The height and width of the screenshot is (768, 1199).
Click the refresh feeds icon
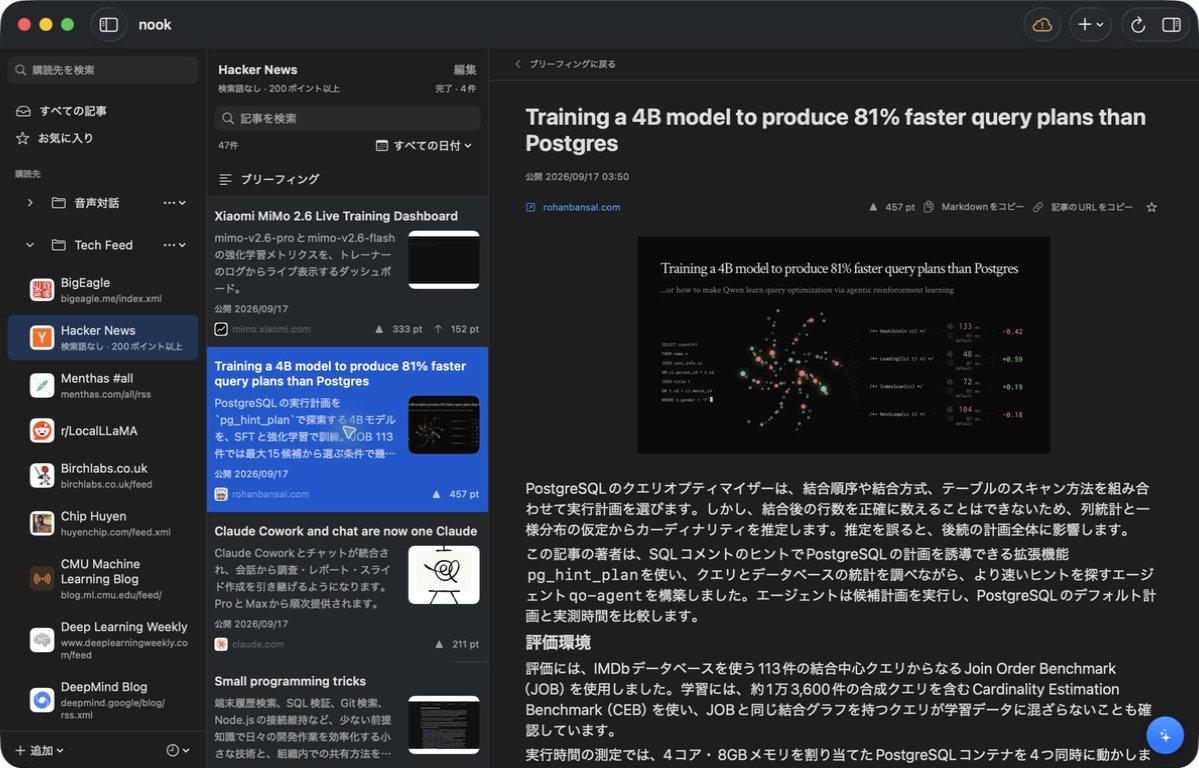pos(1138,24)
